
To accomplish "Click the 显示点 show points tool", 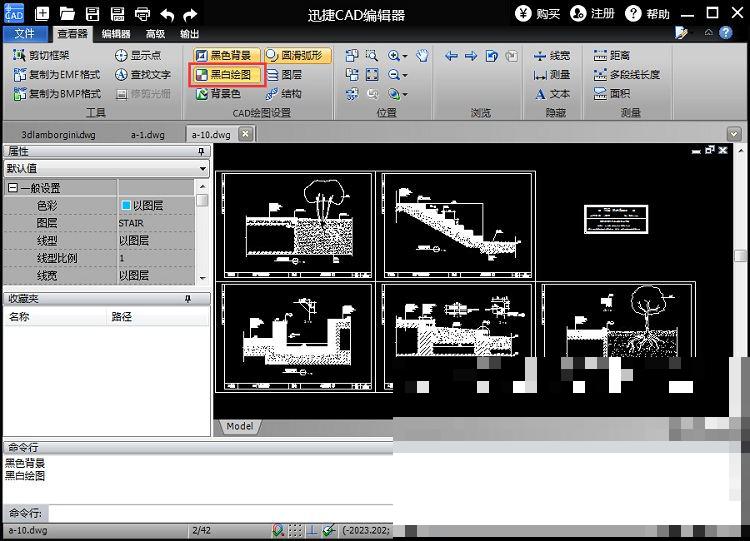I will tap(138, 55).
